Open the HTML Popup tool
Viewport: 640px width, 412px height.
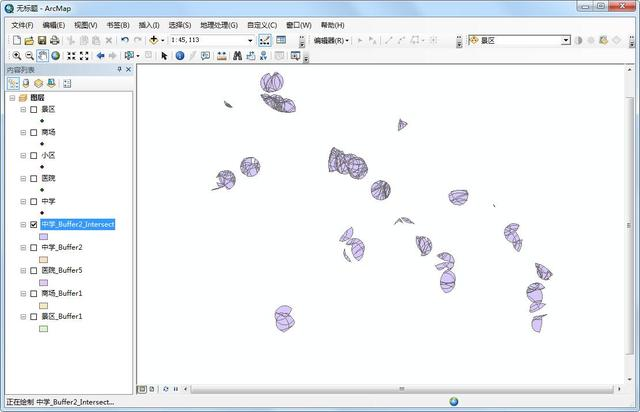[205, 56]
